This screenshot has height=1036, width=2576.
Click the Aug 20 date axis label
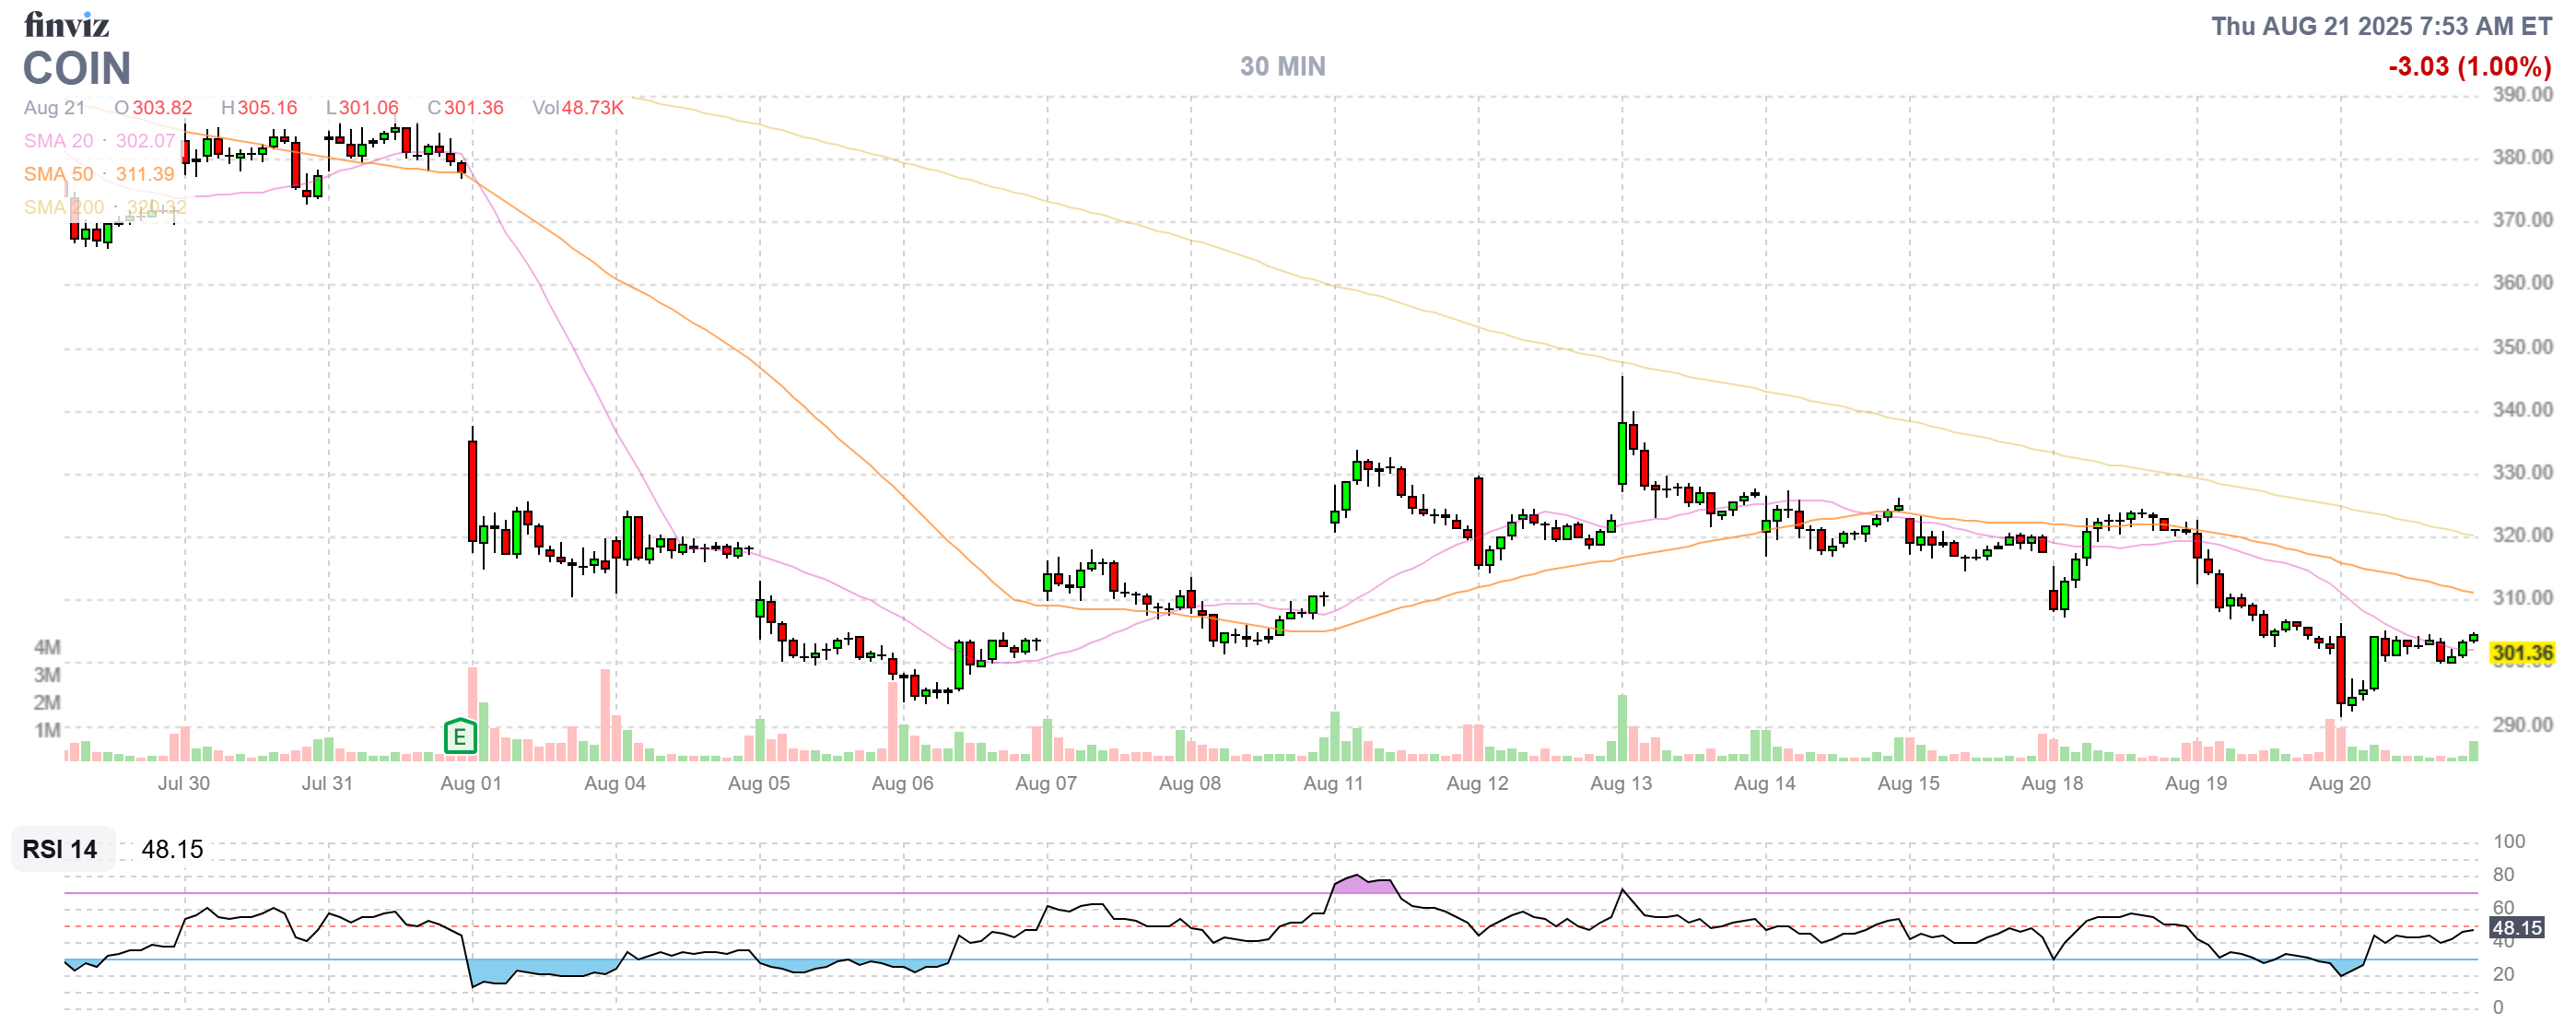(2338, 784)
